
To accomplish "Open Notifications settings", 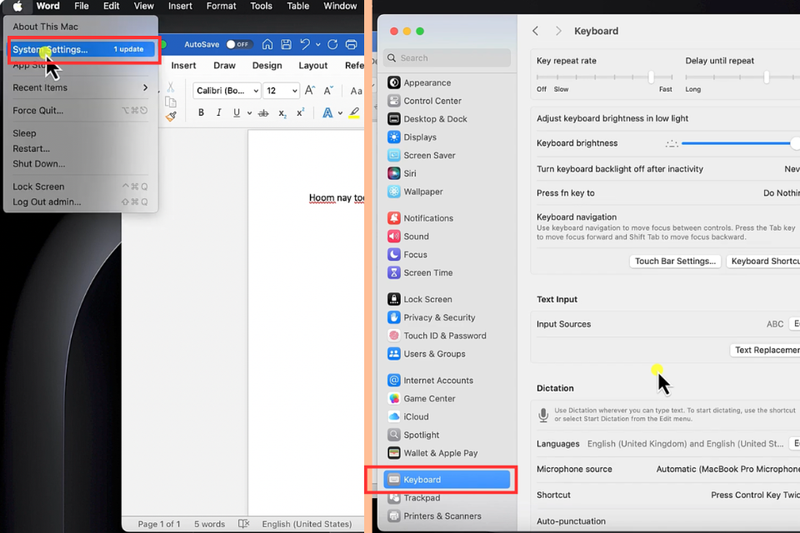I will click(x=428, y=218).
